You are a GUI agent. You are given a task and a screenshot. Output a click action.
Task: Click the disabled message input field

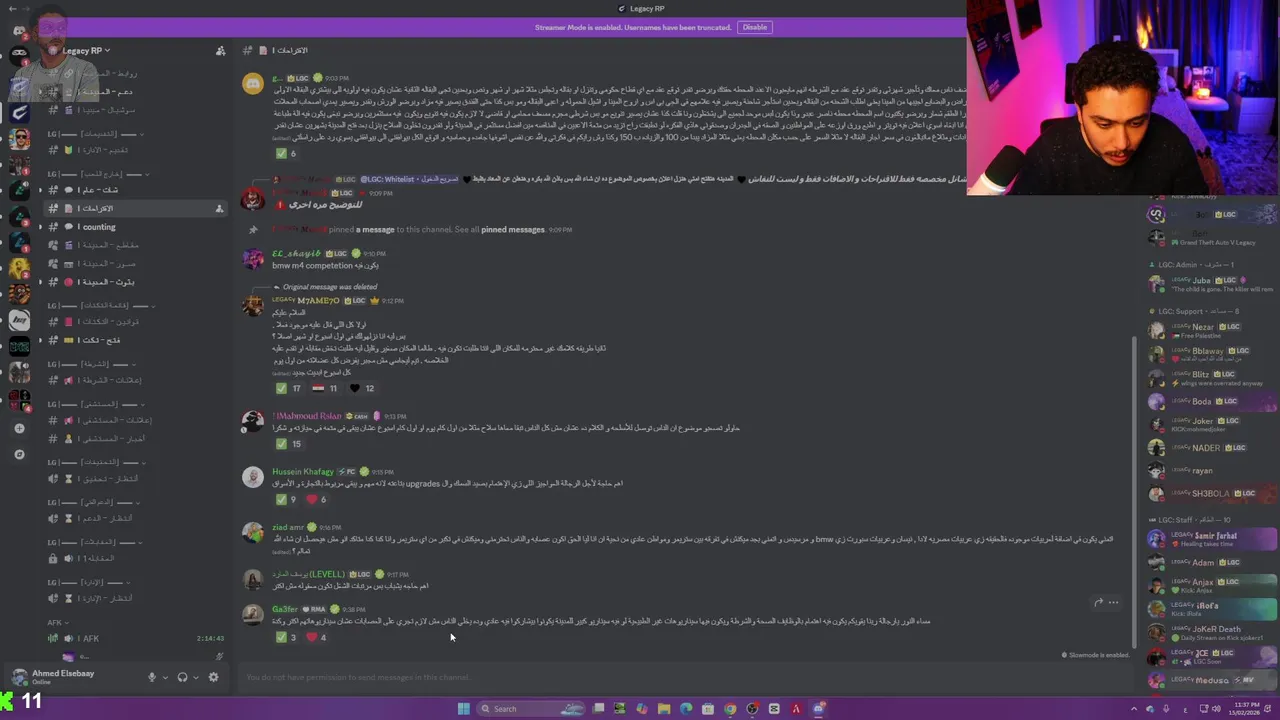tap(685, 677)
